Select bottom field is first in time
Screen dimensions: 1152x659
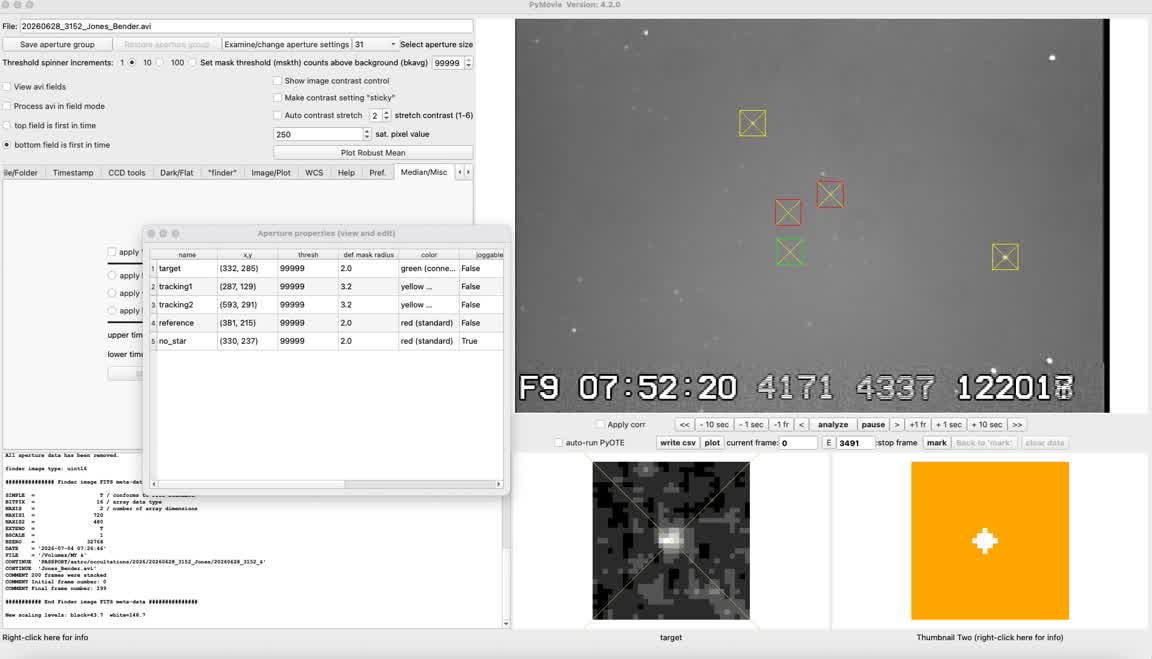click(x=7, y=145)
